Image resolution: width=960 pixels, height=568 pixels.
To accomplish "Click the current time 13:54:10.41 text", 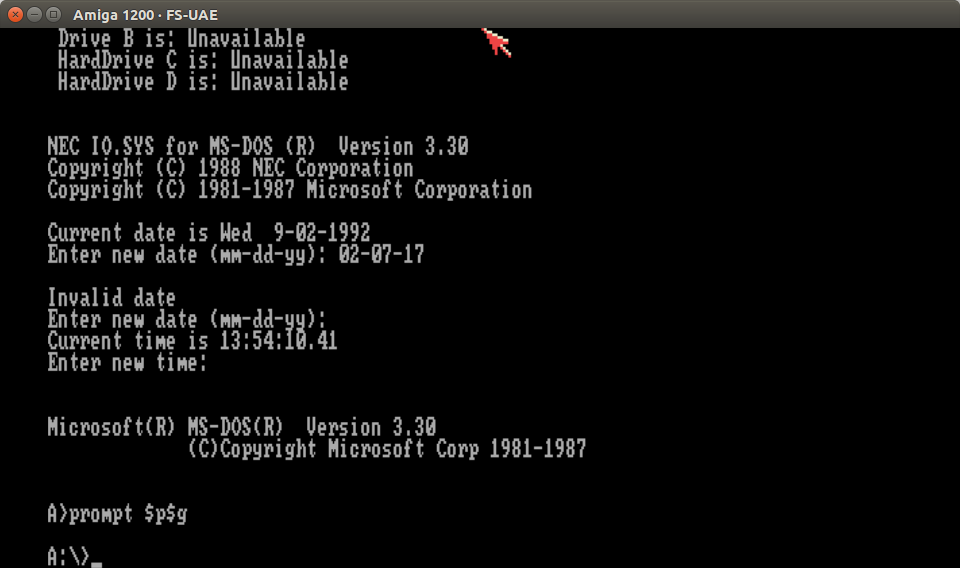I will 278,341.
